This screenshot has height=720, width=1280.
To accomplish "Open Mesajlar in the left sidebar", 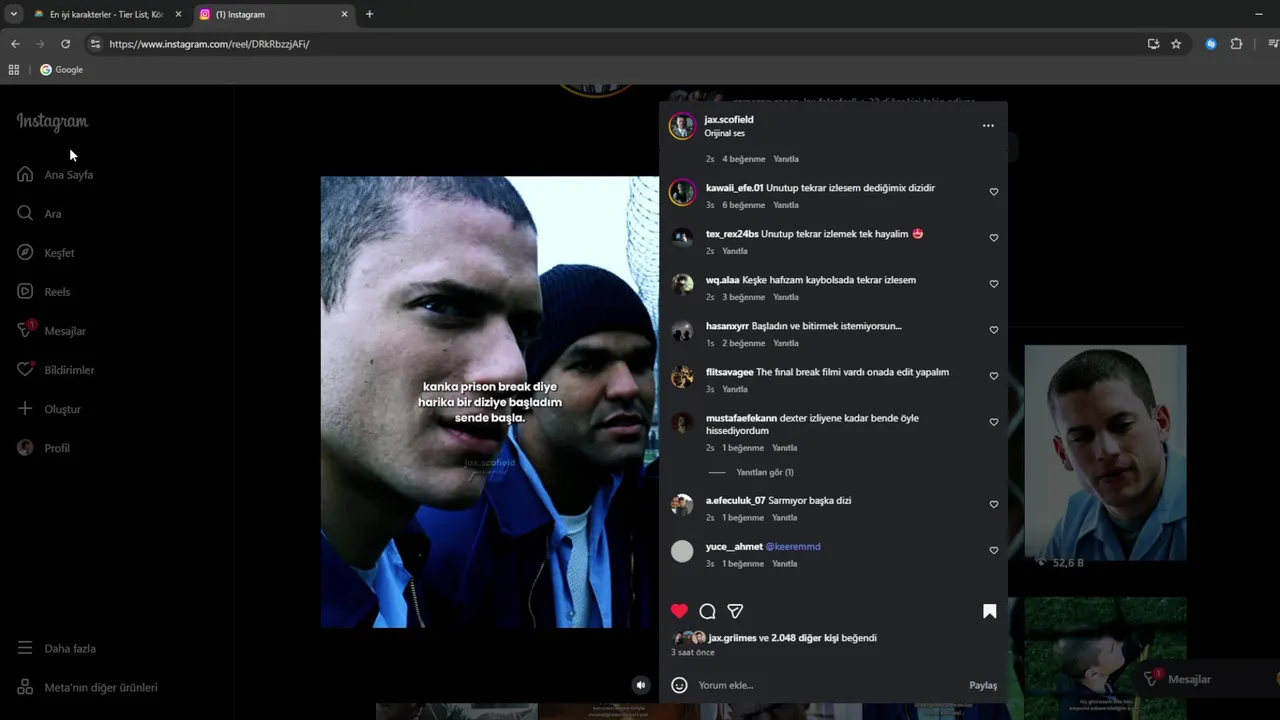I will (52, 330).
